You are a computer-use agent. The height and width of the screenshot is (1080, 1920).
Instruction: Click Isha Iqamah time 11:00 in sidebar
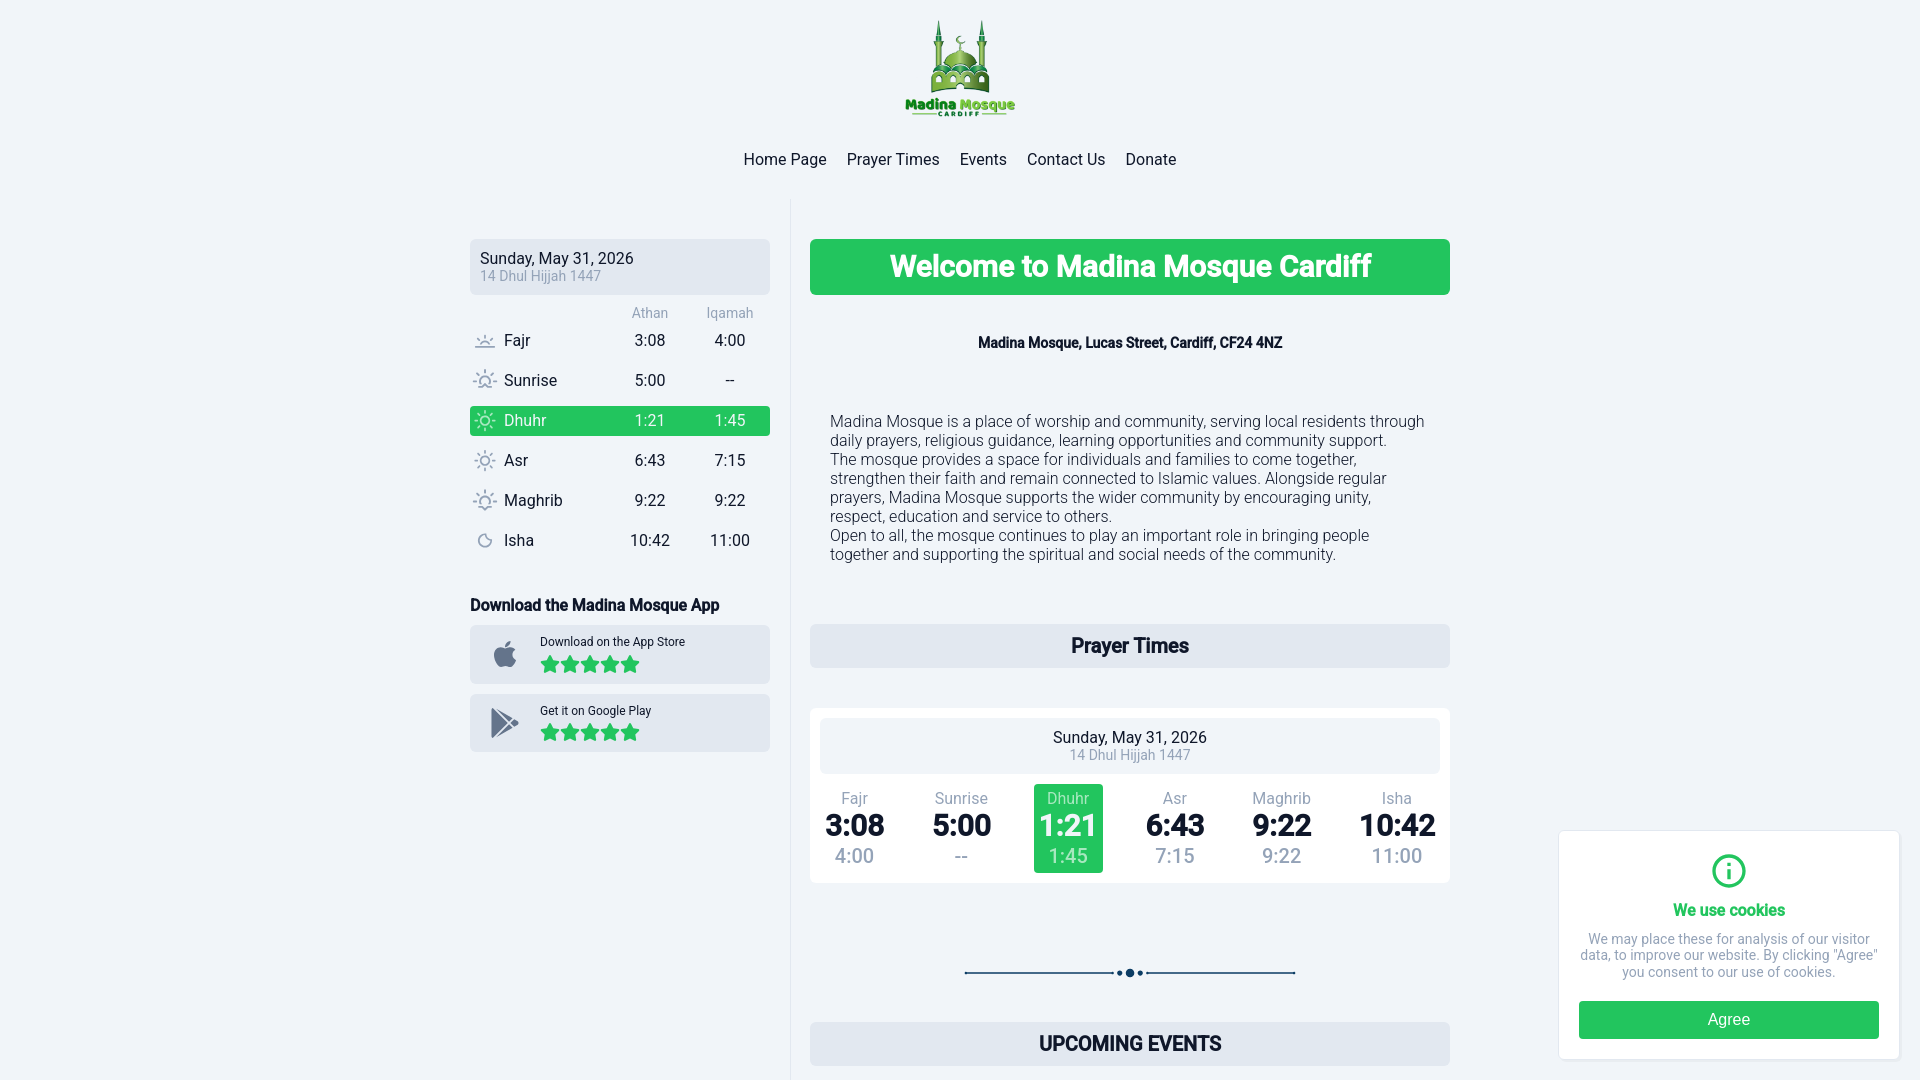pyautogui.click(x=730, y=541)
